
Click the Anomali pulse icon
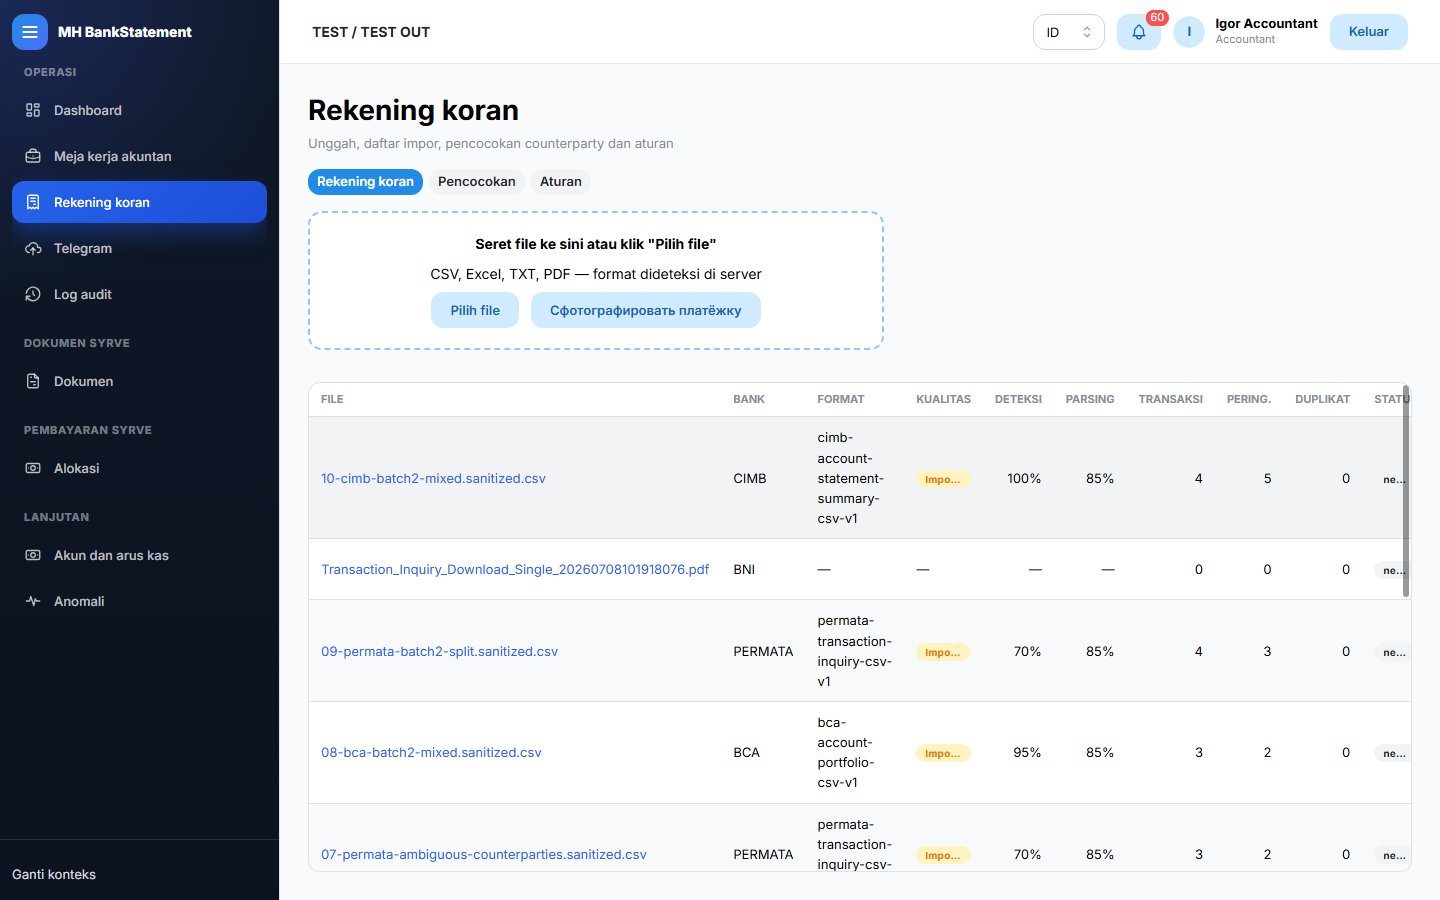(33, 601)
